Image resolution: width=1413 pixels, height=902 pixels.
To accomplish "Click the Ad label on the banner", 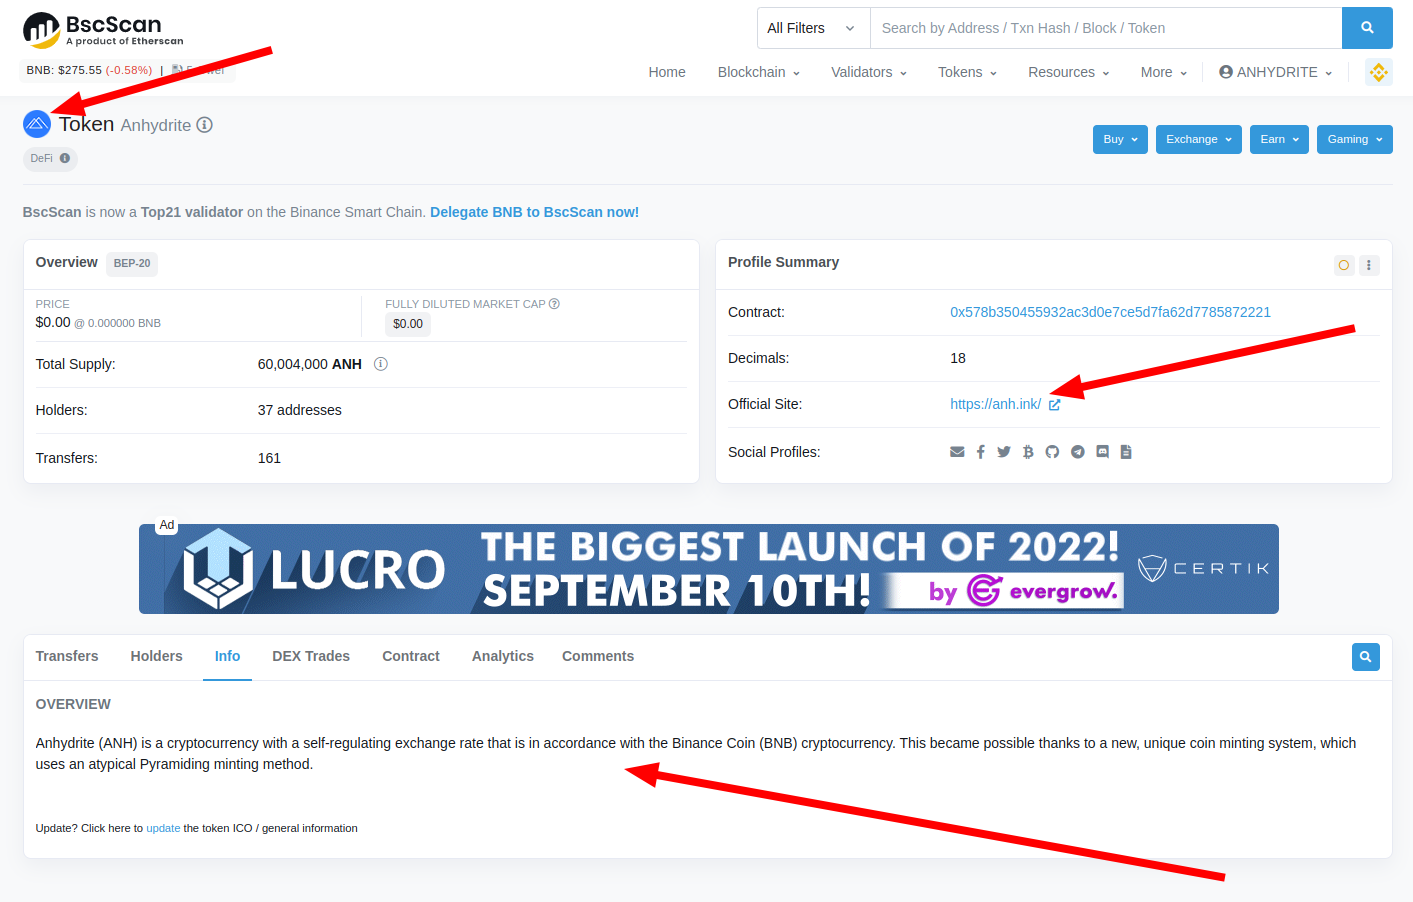I will pyautogui.click(x=167, y=525).
